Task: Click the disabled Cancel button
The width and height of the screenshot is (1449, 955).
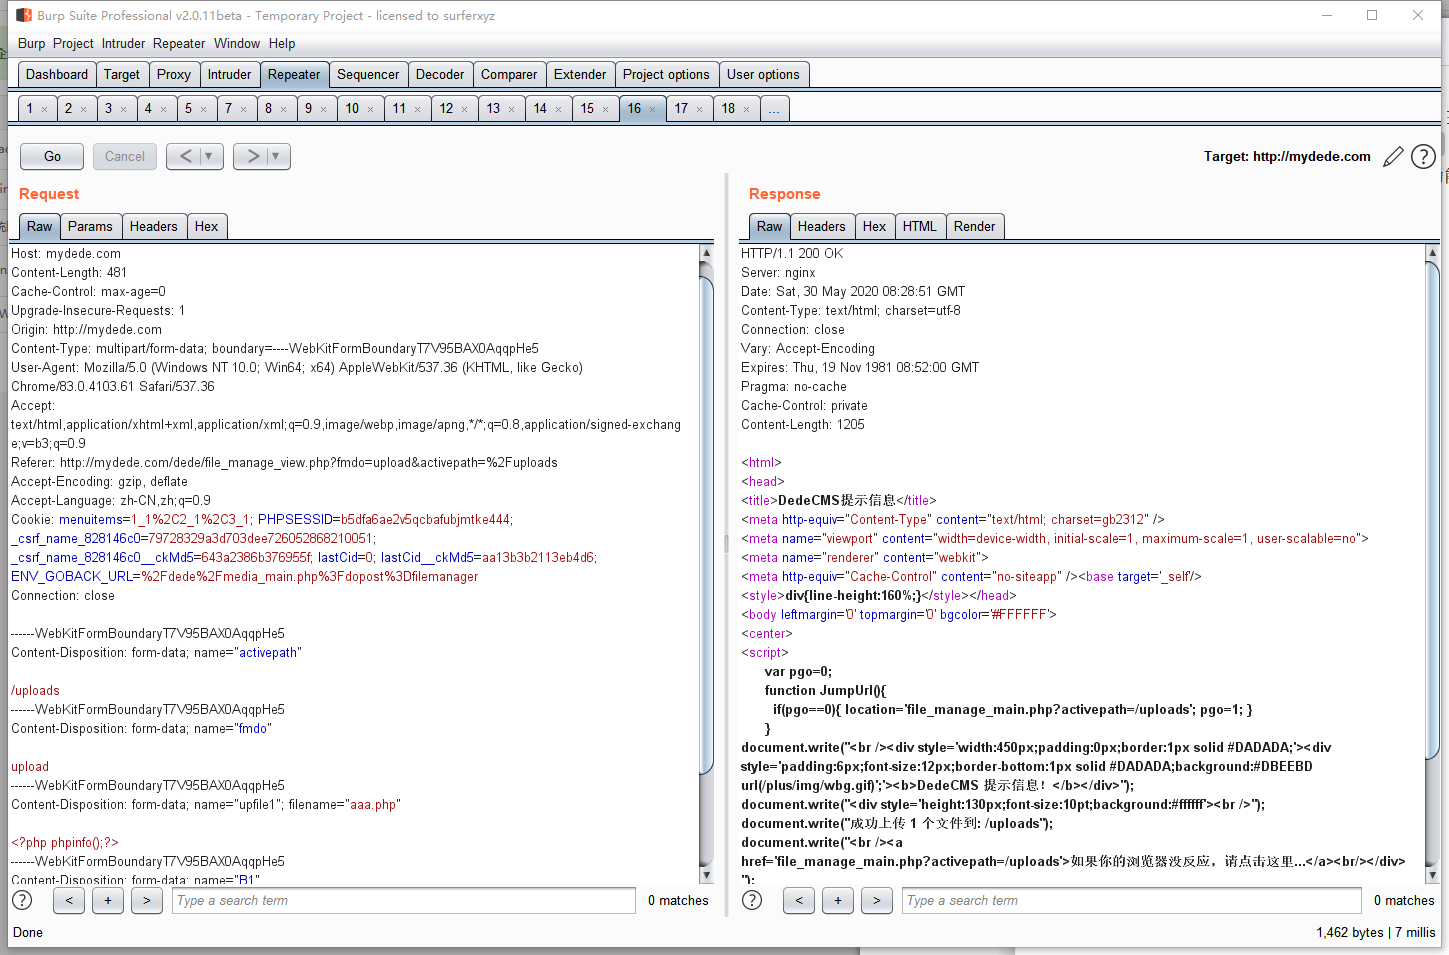Action: pyautogui.click(x=125, y=156)
